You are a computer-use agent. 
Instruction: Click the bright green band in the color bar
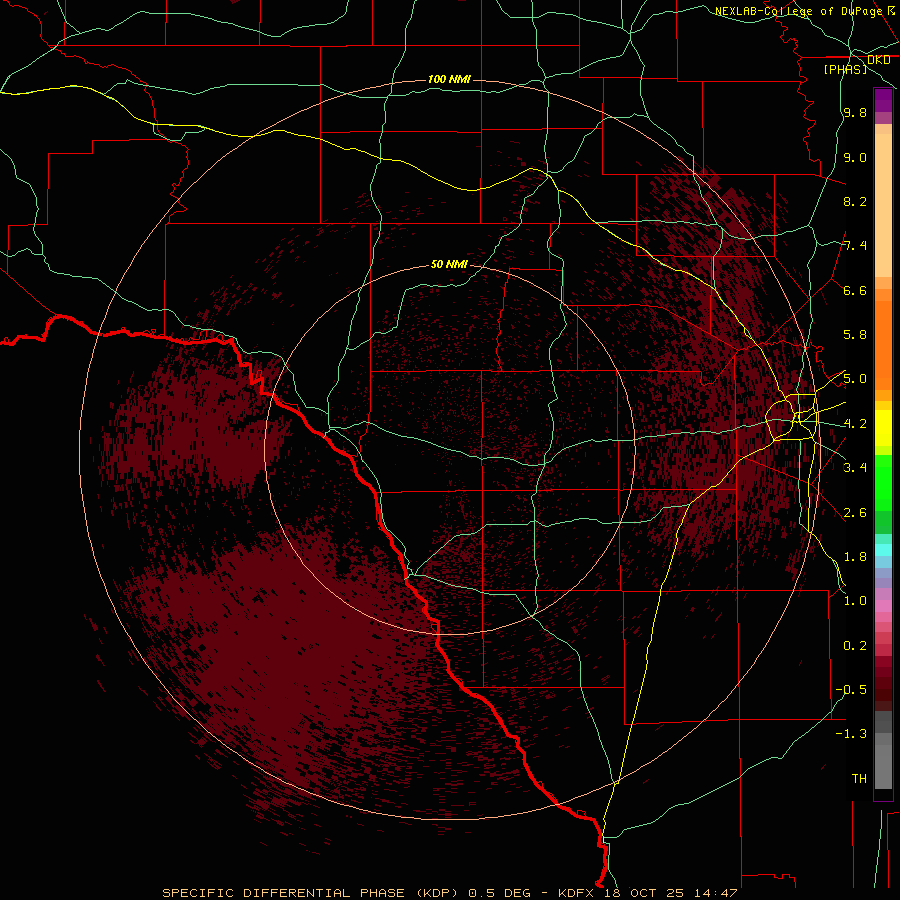[883, 482]
